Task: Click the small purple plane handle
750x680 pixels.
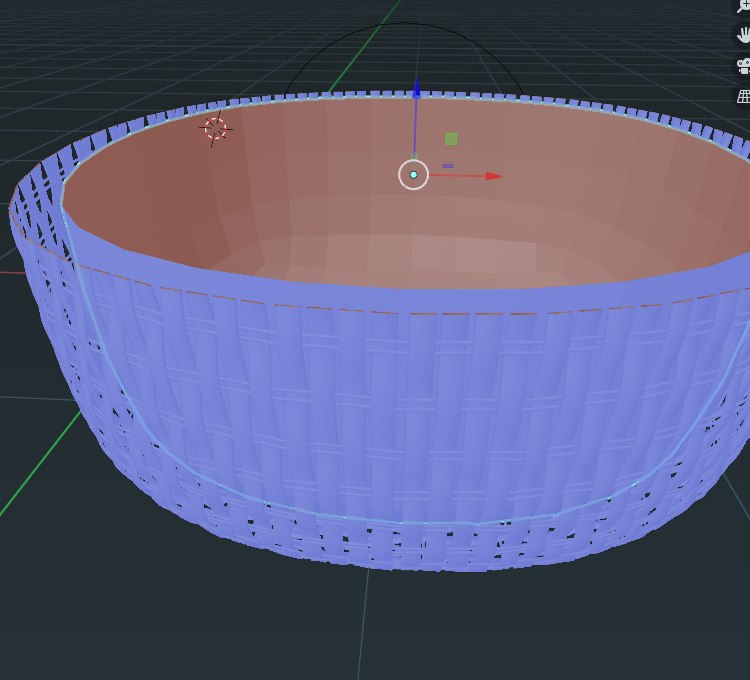Action: pyautogui.click(x=448, y=166)
